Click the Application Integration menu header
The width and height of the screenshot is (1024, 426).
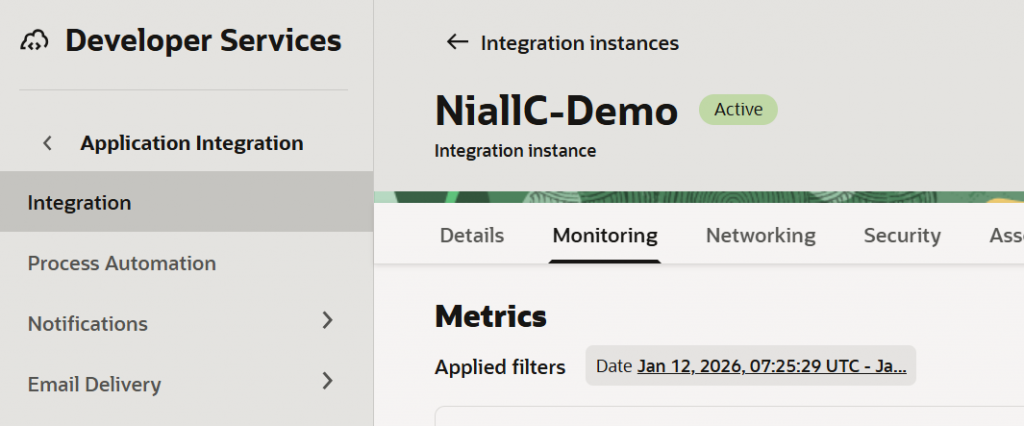tap(192, 143)
